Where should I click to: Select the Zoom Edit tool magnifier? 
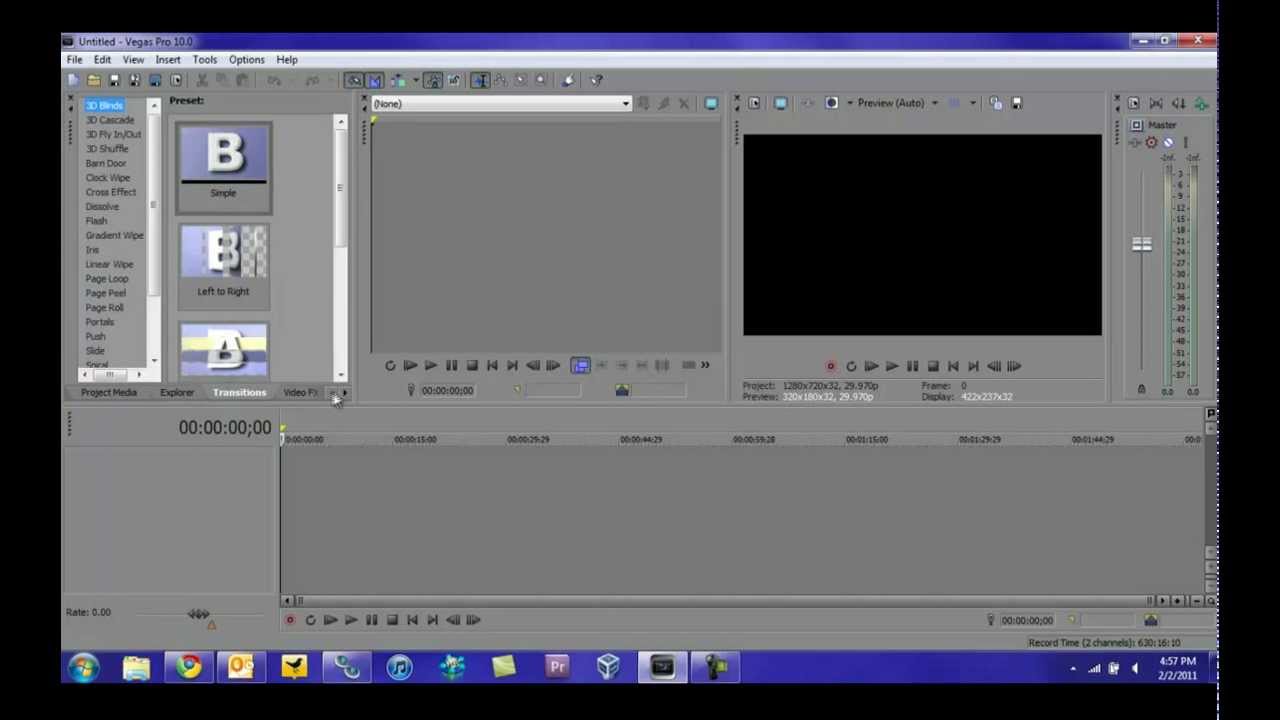[x=541, y=80]
